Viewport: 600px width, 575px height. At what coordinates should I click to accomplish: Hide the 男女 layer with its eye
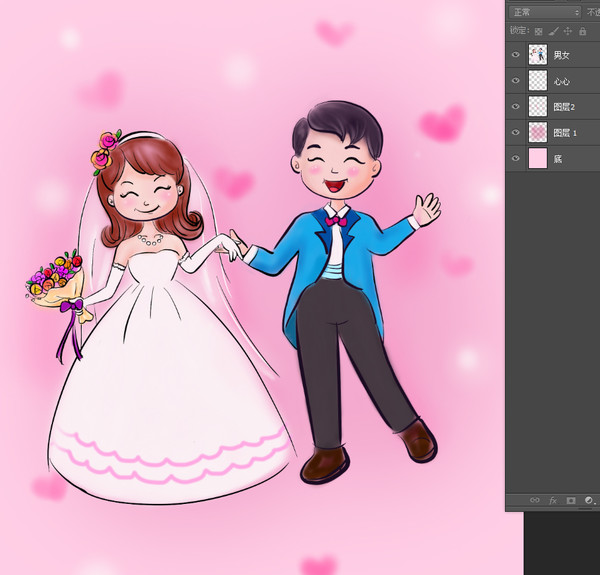[516, 54]
